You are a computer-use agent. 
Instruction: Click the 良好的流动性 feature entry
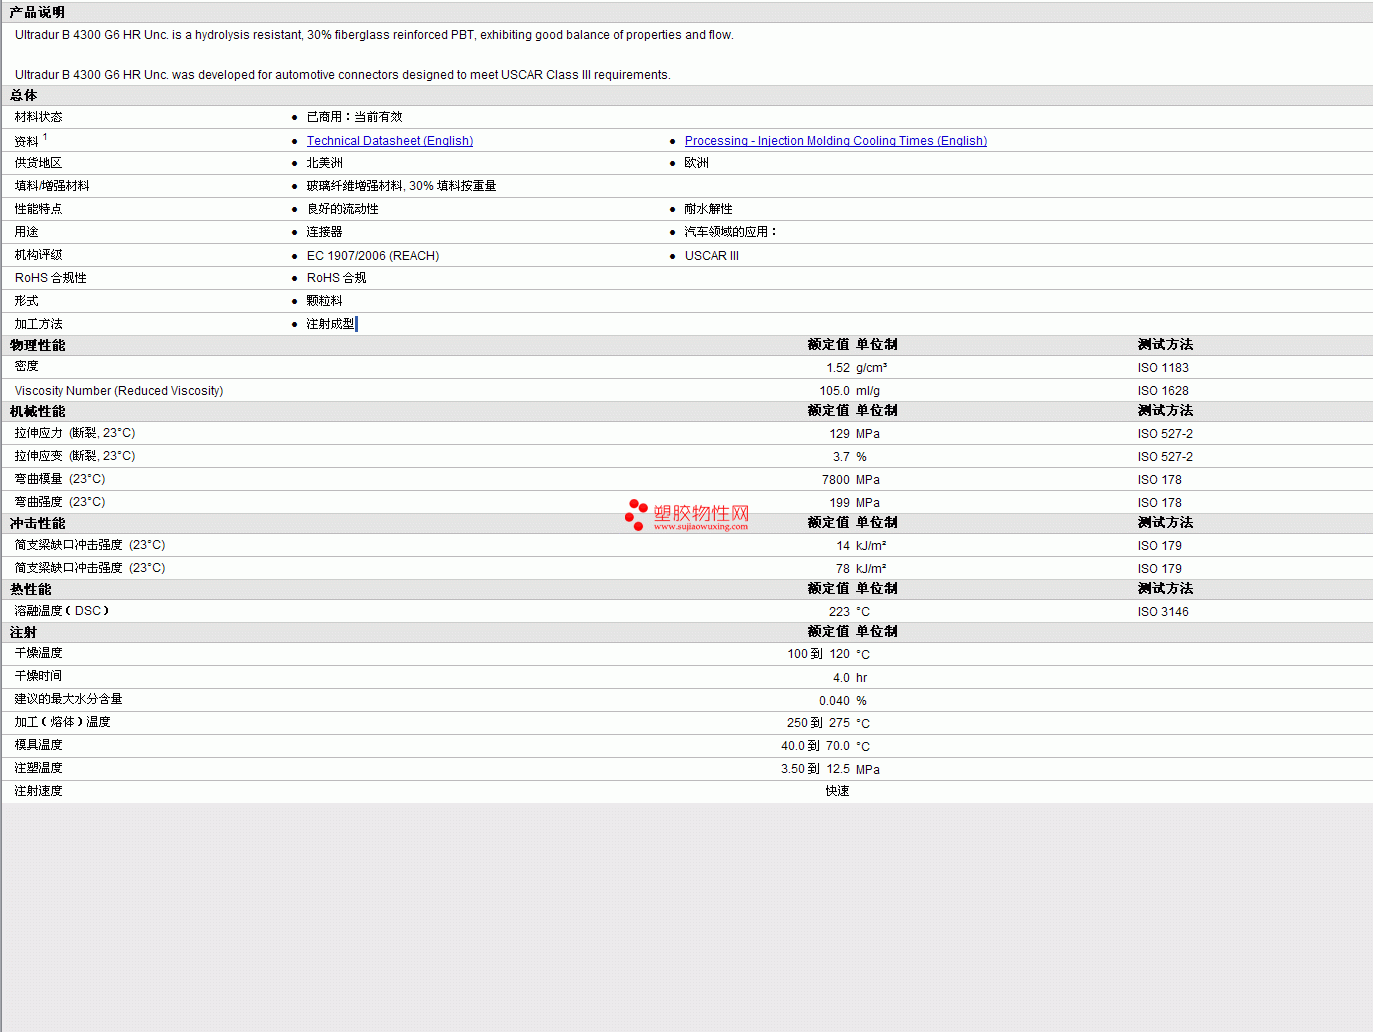[x=342, y=209]
